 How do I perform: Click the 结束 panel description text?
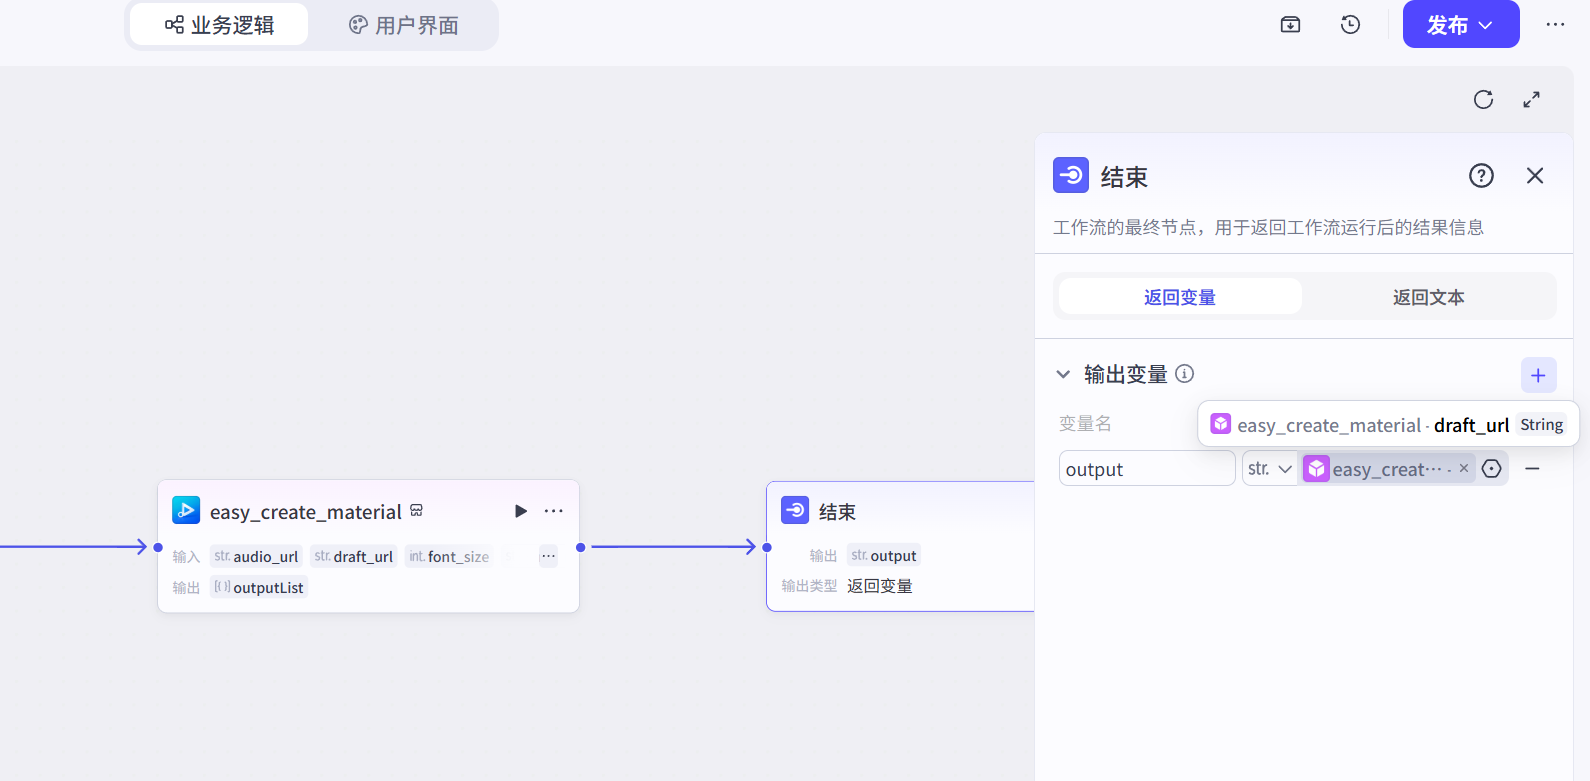click(1268, 227)
